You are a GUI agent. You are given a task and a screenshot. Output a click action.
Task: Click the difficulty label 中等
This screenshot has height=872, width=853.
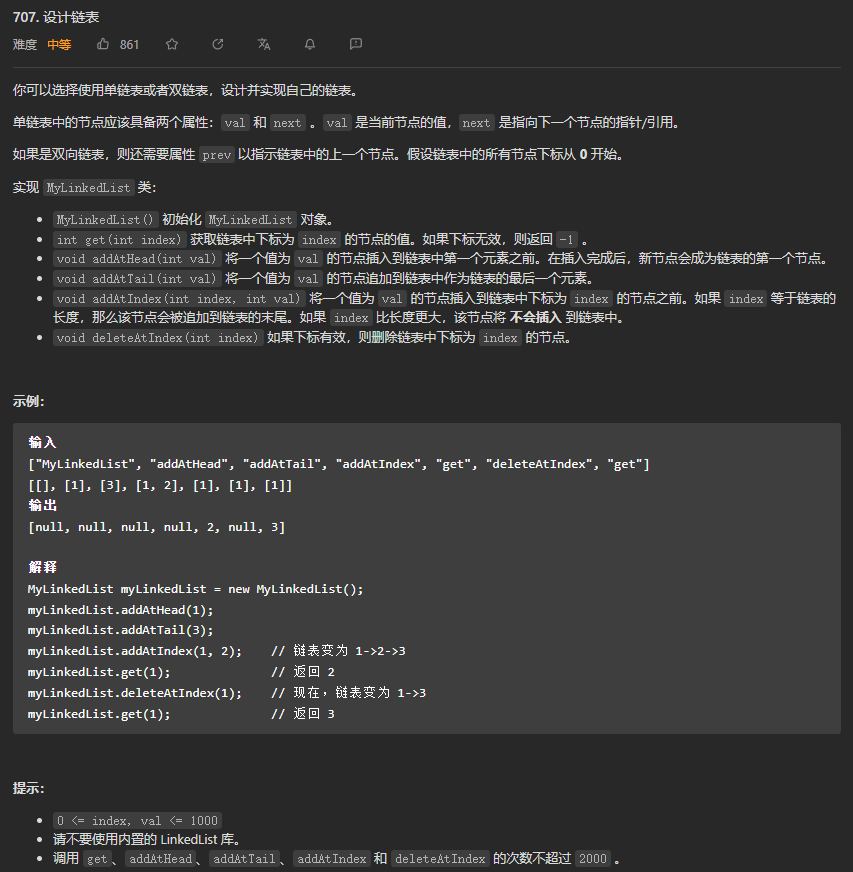(x=59, y=44)
